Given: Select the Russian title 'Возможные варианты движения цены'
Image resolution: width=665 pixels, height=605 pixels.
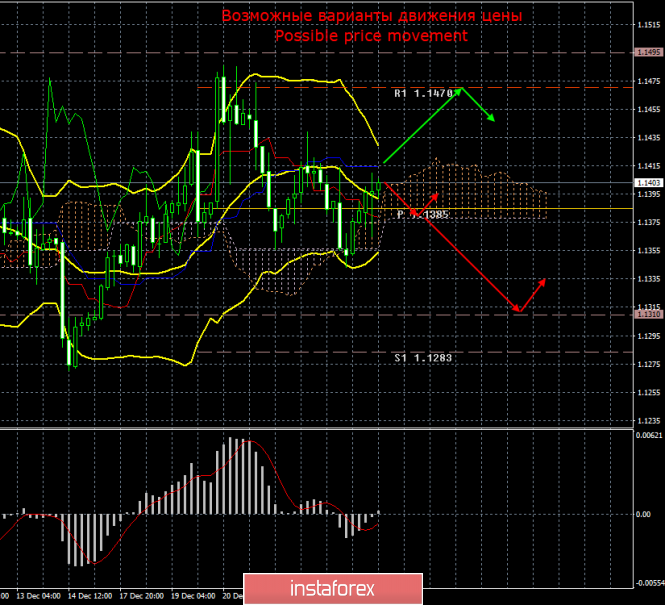Looking at the screenshot, I should (x=372, y=16).
